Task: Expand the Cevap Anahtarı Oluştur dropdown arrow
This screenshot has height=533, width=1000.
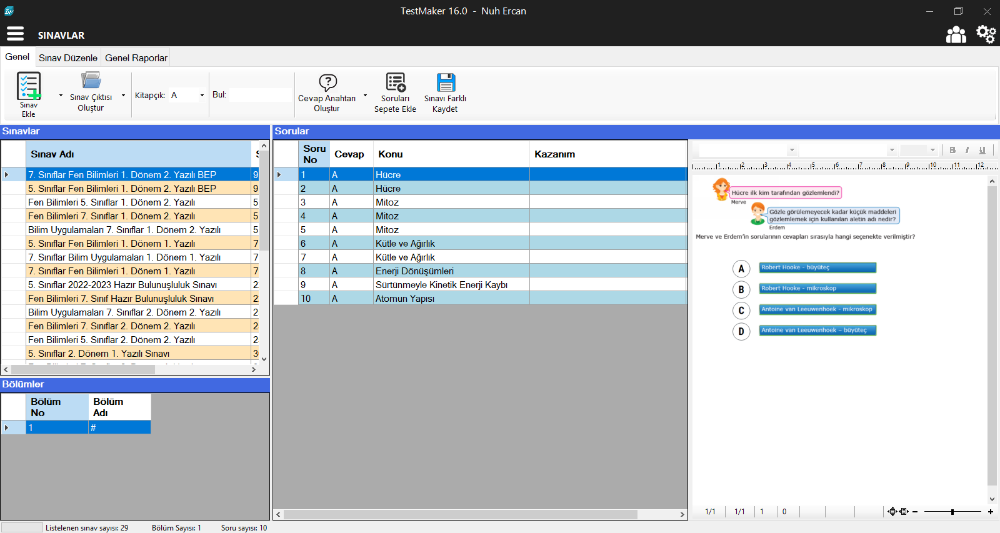Action: point(365,96)
